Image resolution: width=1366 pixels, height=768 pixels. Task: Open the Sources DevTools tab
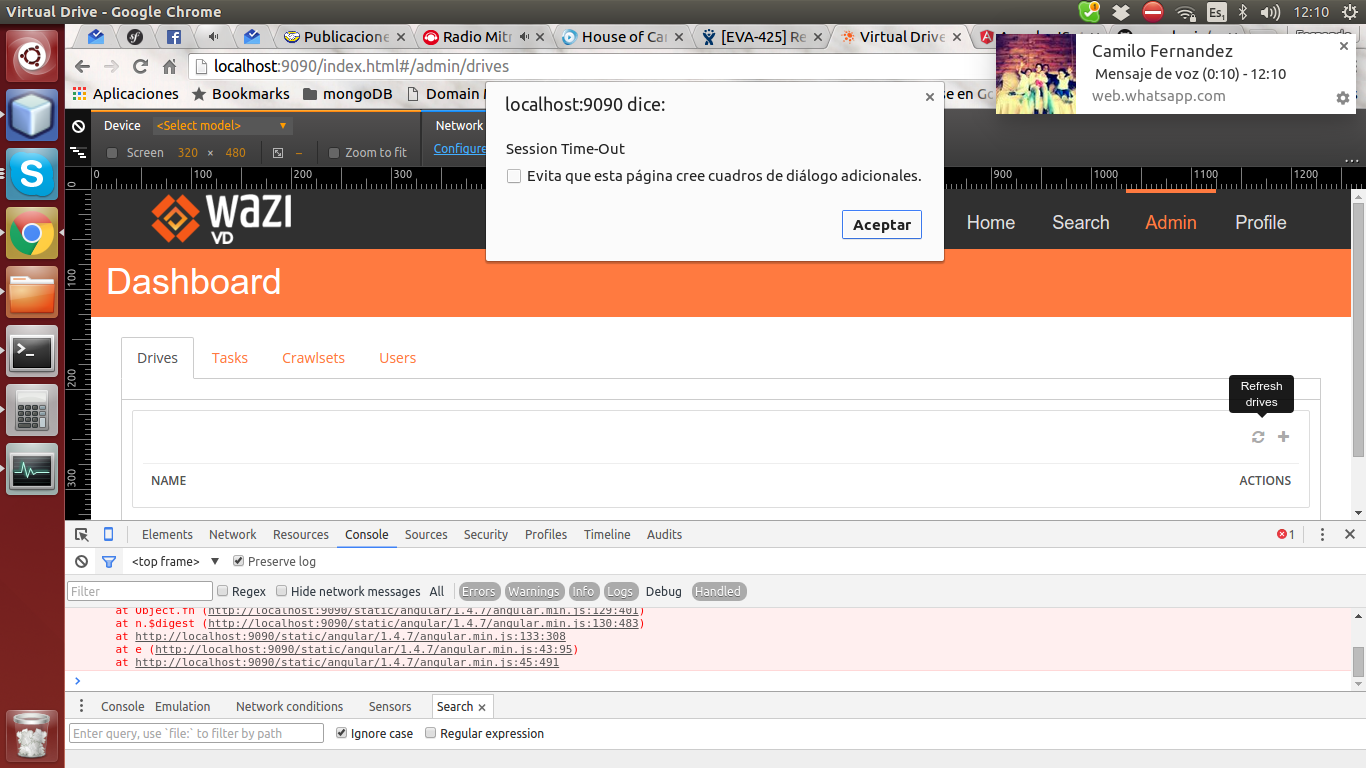tap(426, 535)
